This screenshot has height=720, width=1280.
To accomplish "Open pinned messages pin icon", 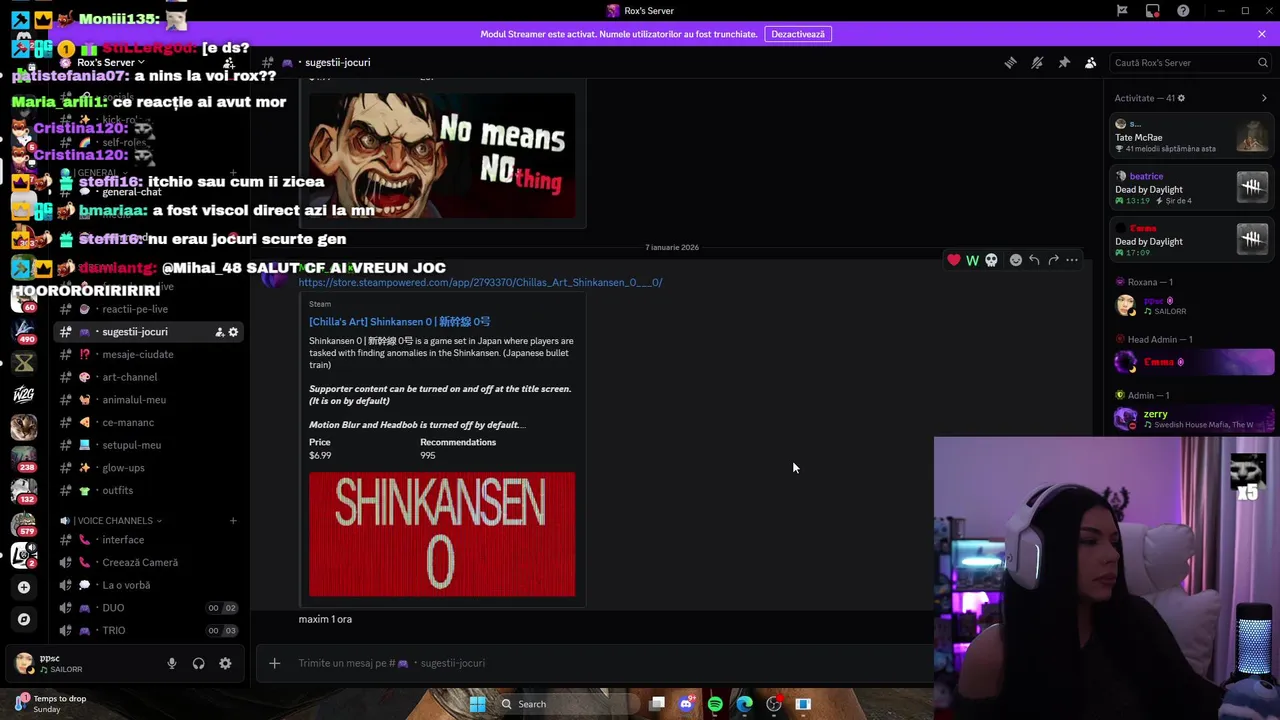I will point(1064,62).
